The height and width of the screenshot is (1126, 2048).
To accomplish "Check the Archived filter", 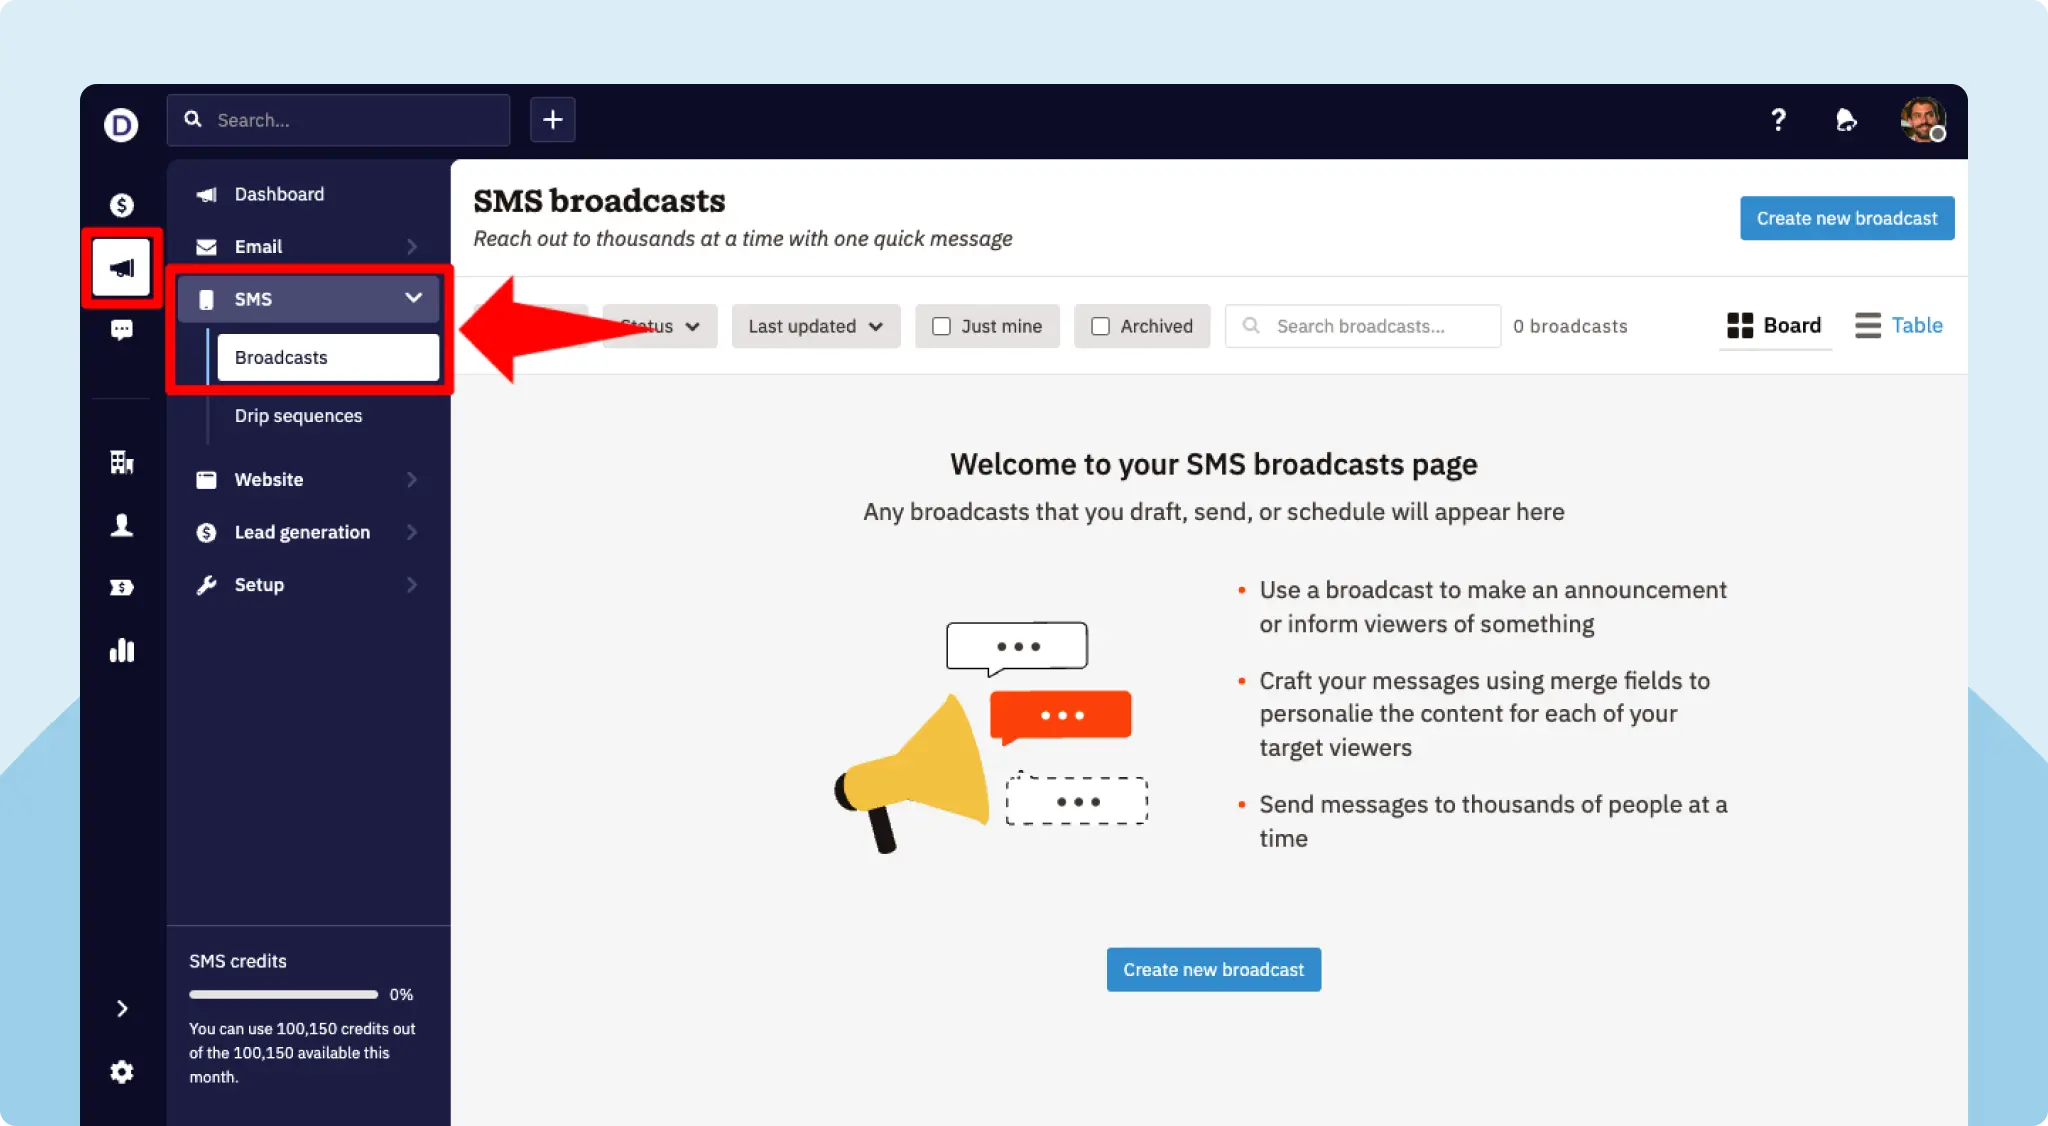I will pos(1101,326).
